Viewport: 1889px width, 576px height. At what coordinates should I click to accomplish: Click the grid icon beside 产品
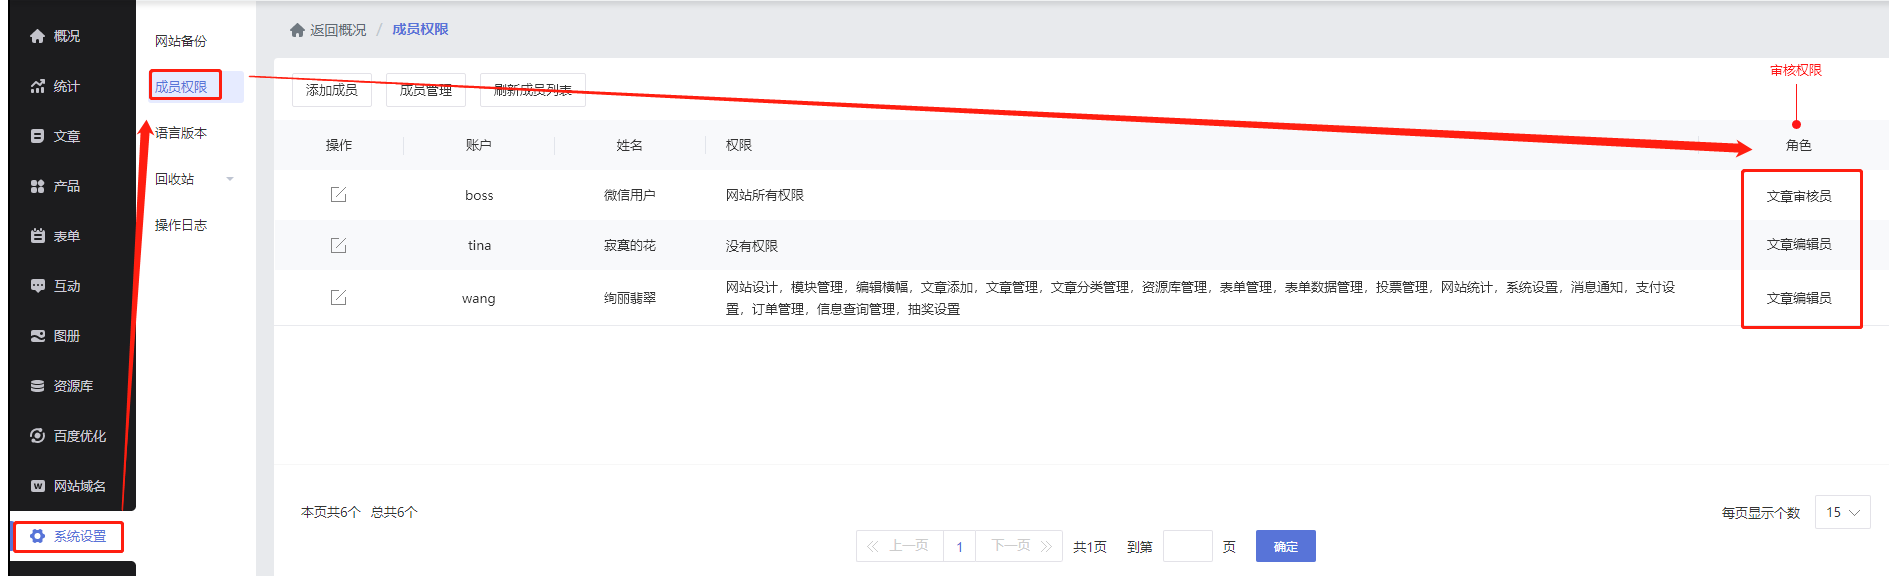tap(38, 186)
